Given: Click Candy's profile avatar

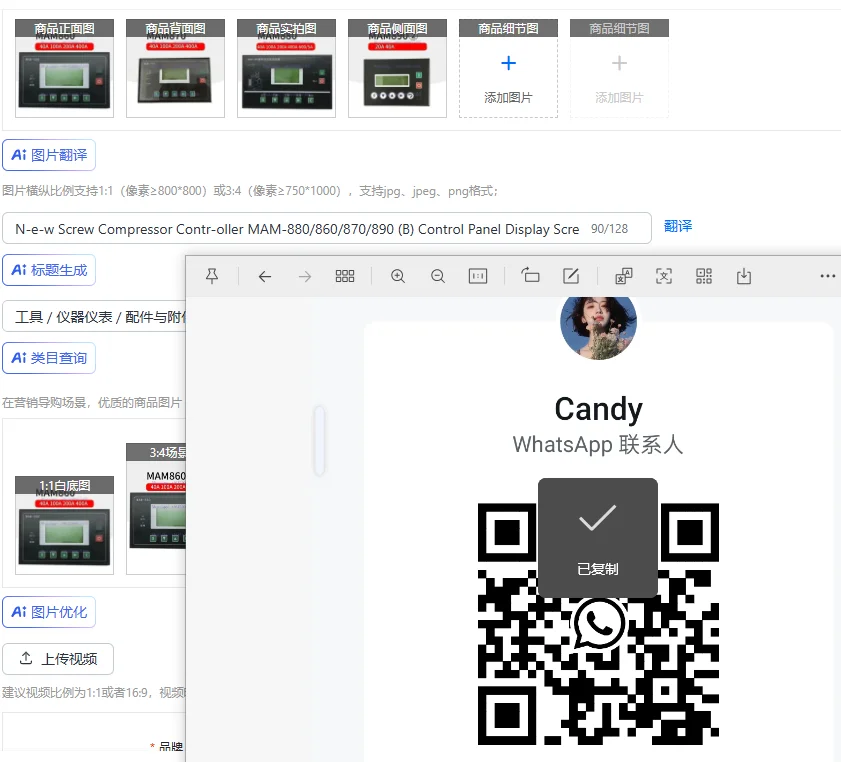Looking at the screenshot, I should (598, 327).
